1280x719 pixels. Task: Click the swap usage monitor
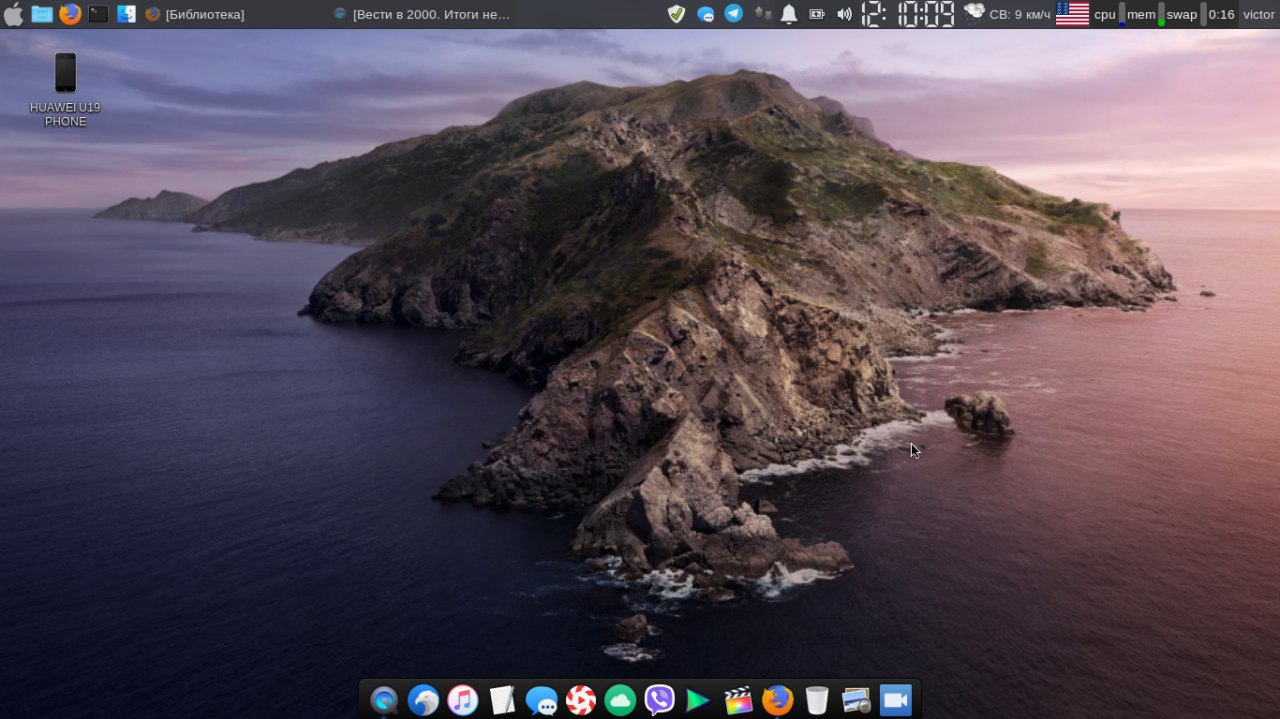coord(1185,14)
